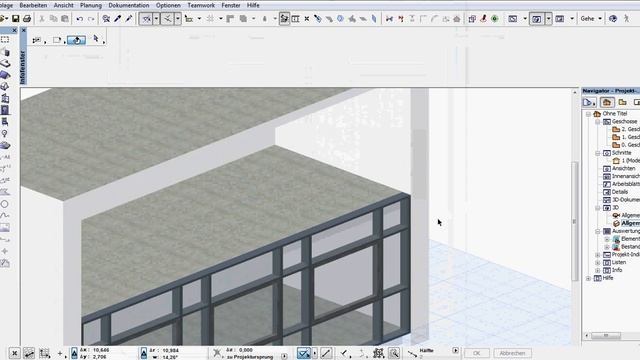The height and width of the screenshot is (360, 640).
Task: Open the Hilfe menu in the menu bar
Action: (253, 5)
